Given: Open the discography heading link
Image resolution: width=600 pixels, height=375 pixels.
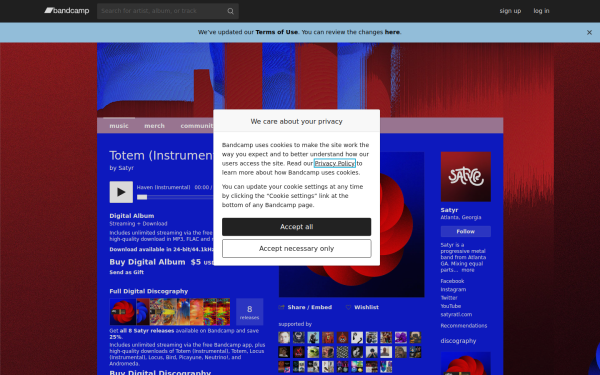Looking at the screenshot, I should 458,341.
